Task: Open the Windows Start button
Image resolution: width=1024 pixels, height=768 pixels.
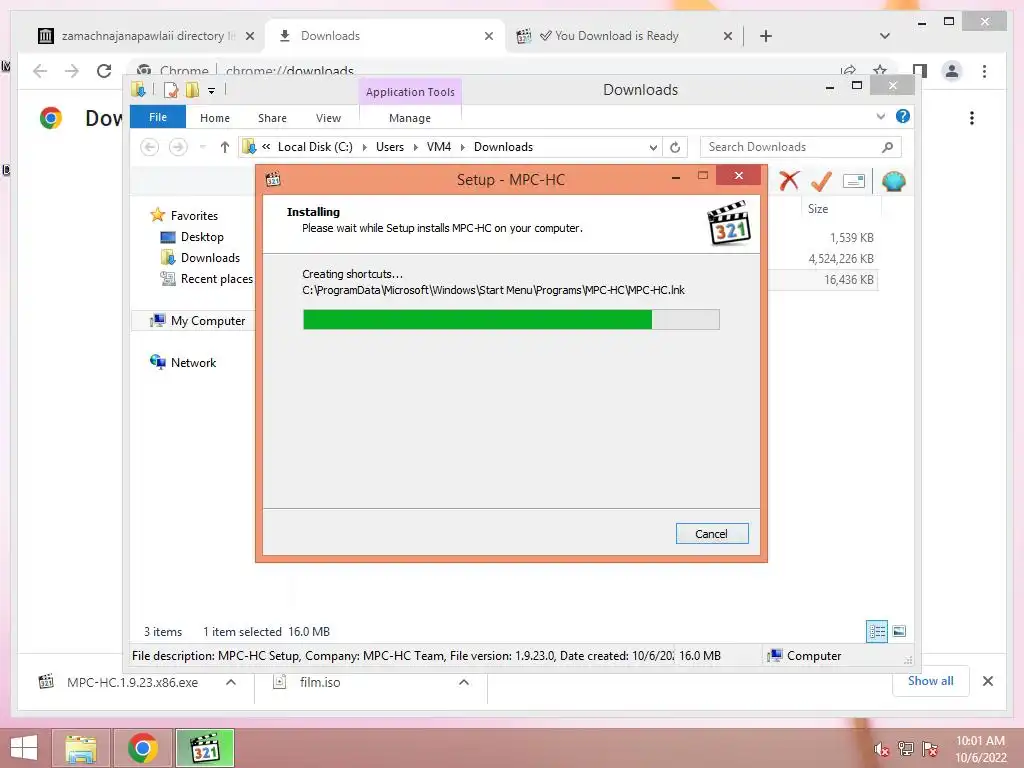Action: (x=24, y=748)
